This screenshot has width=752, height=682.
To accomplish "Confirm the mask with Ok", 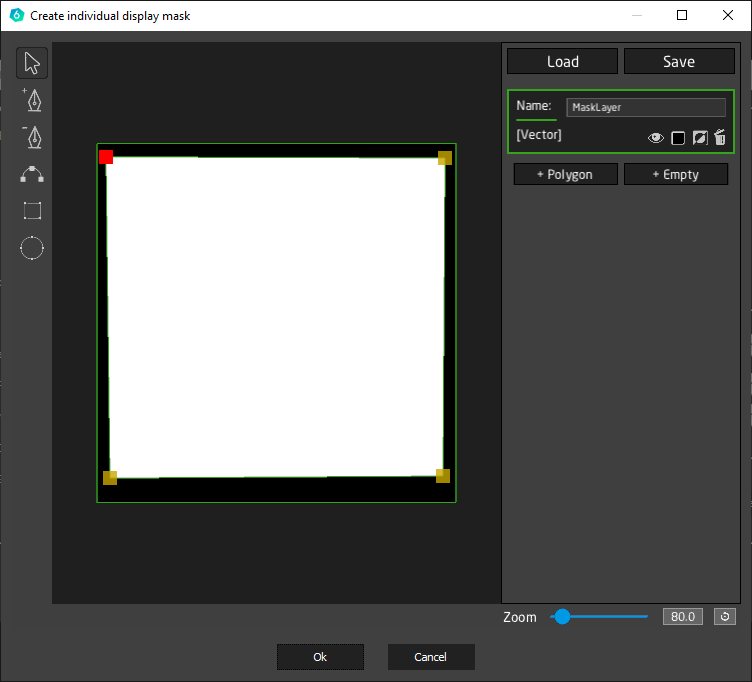I will (x=320, y=657).
